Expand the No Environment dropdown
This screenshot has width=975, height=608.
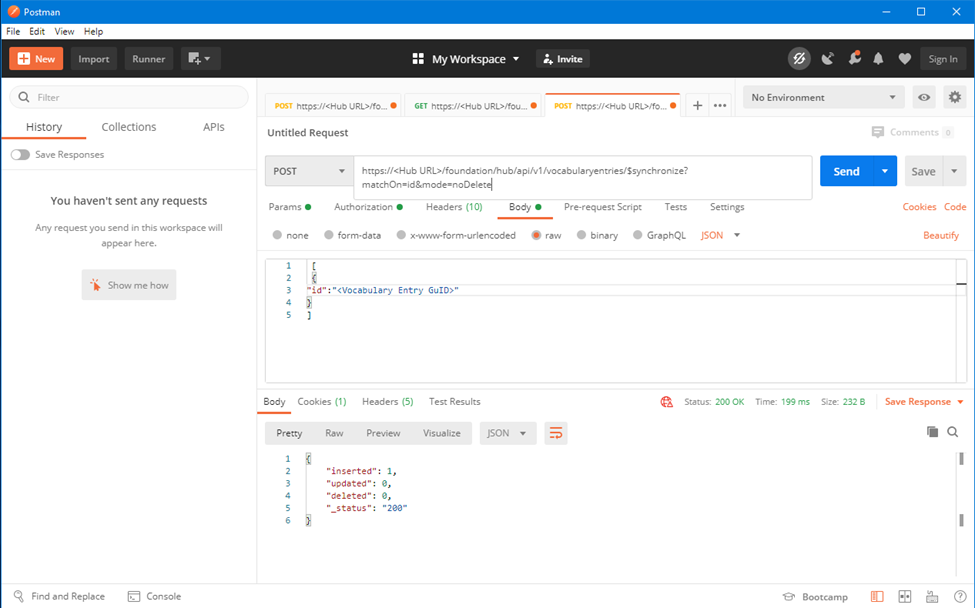click(x=823, y=97)
